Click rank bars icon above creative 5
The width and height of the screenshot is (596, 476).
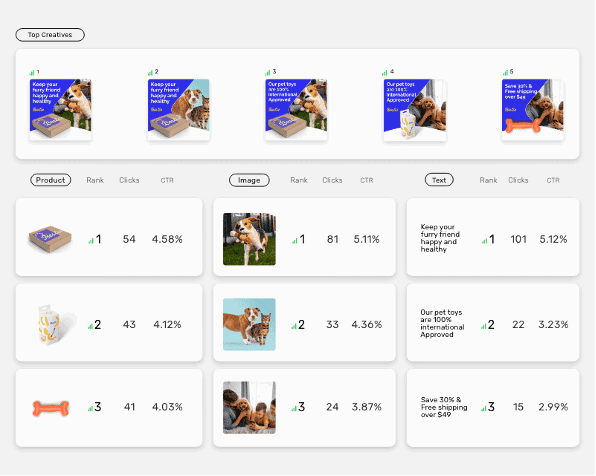coord(506,72)
